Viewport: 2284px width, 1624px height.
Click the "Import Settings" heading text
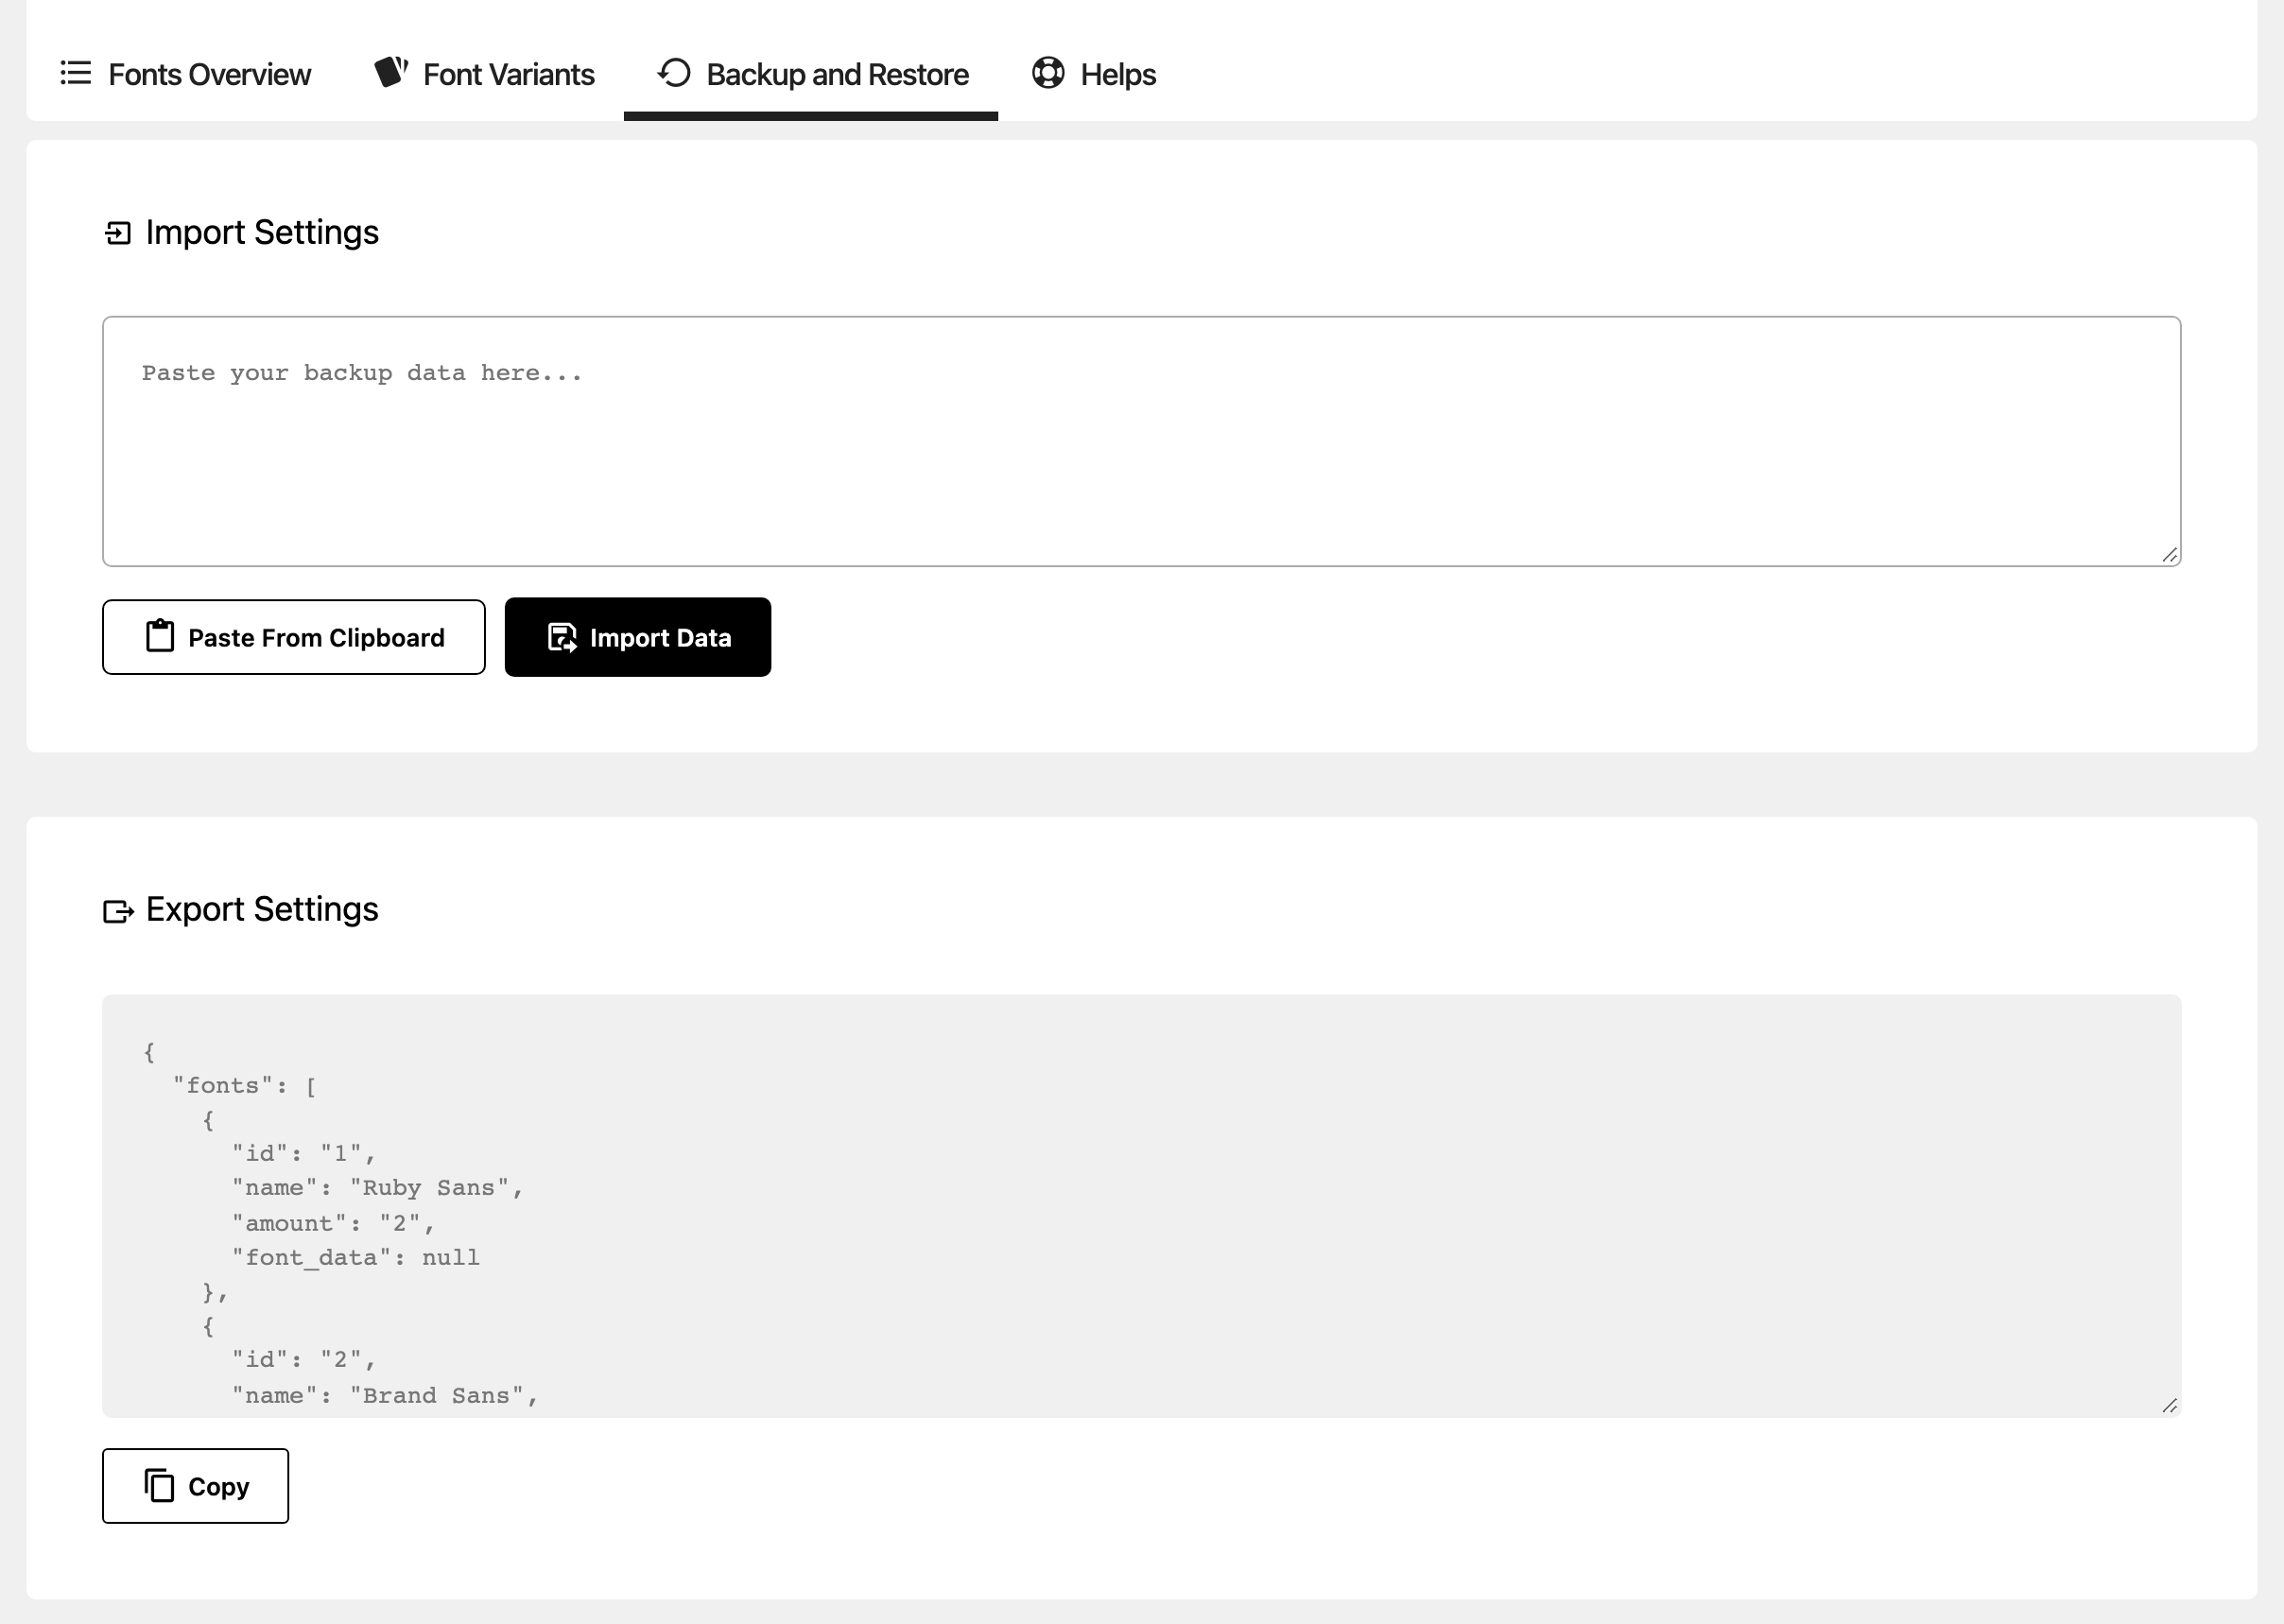coord(262,232)
